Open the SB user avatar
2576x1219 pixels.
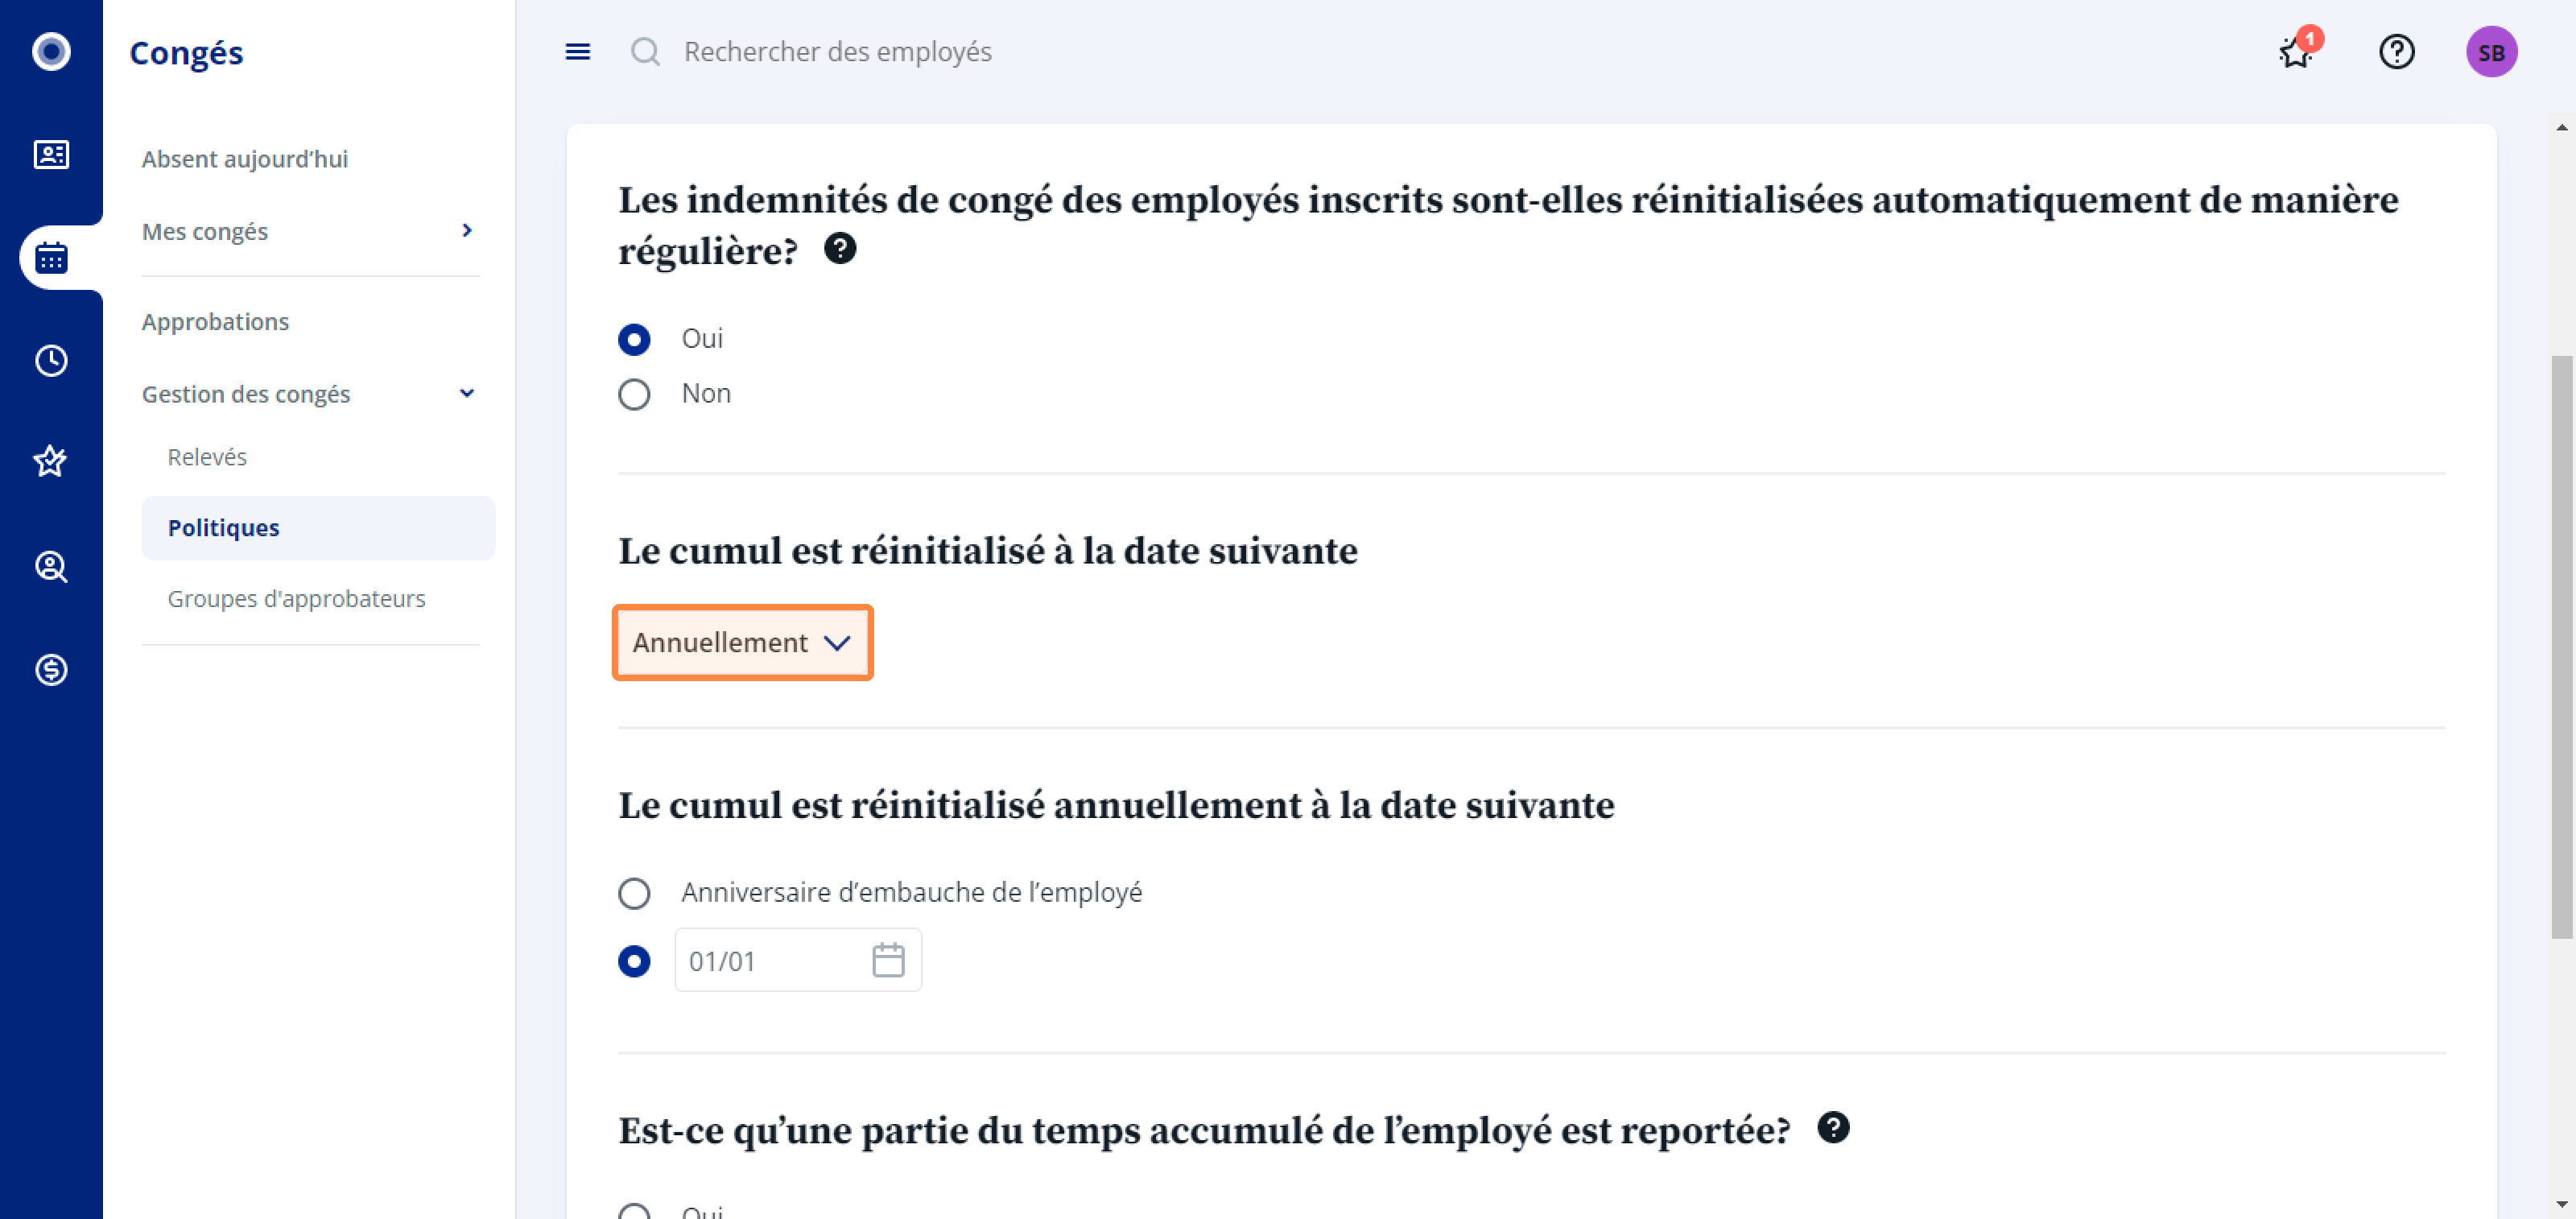tap(2491, 51)
